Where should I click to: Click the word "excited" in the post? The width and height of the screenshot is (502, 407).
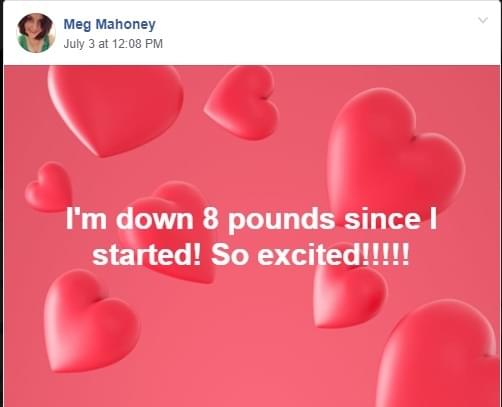[308, 255]
